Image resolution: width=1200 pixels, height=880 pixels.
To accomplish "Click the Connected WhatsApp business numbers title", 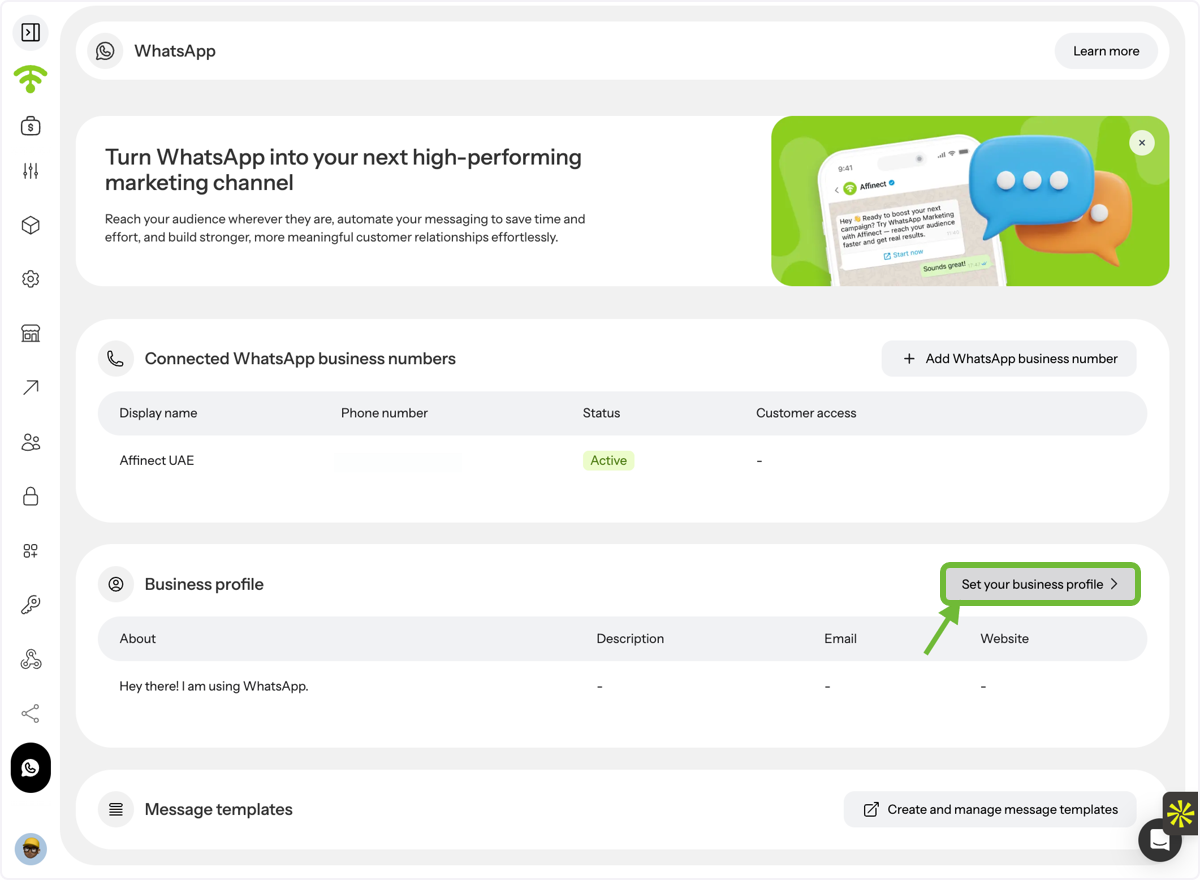I will tap(300, 359).
